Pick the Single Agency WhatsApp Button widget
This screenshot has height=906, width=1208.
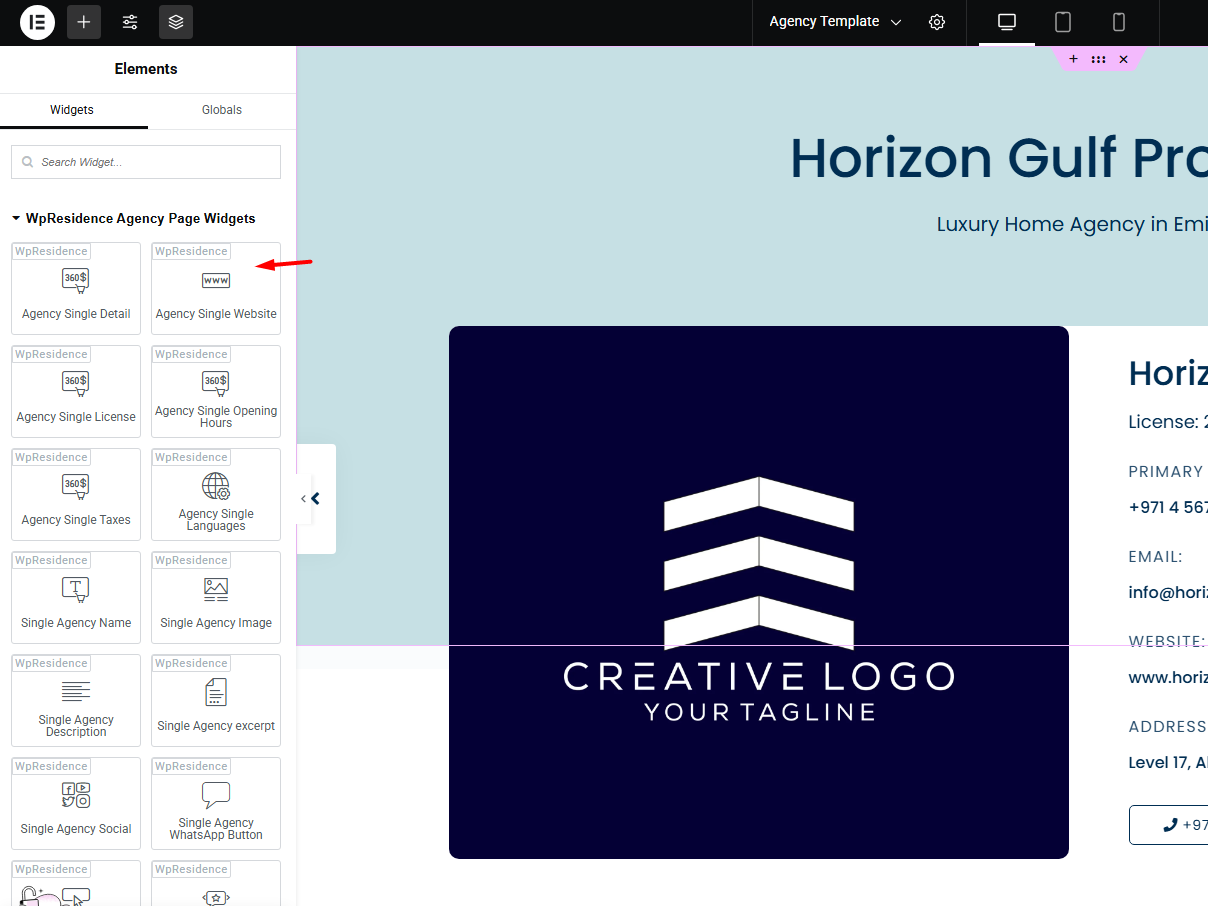click(x=216, y=806)
